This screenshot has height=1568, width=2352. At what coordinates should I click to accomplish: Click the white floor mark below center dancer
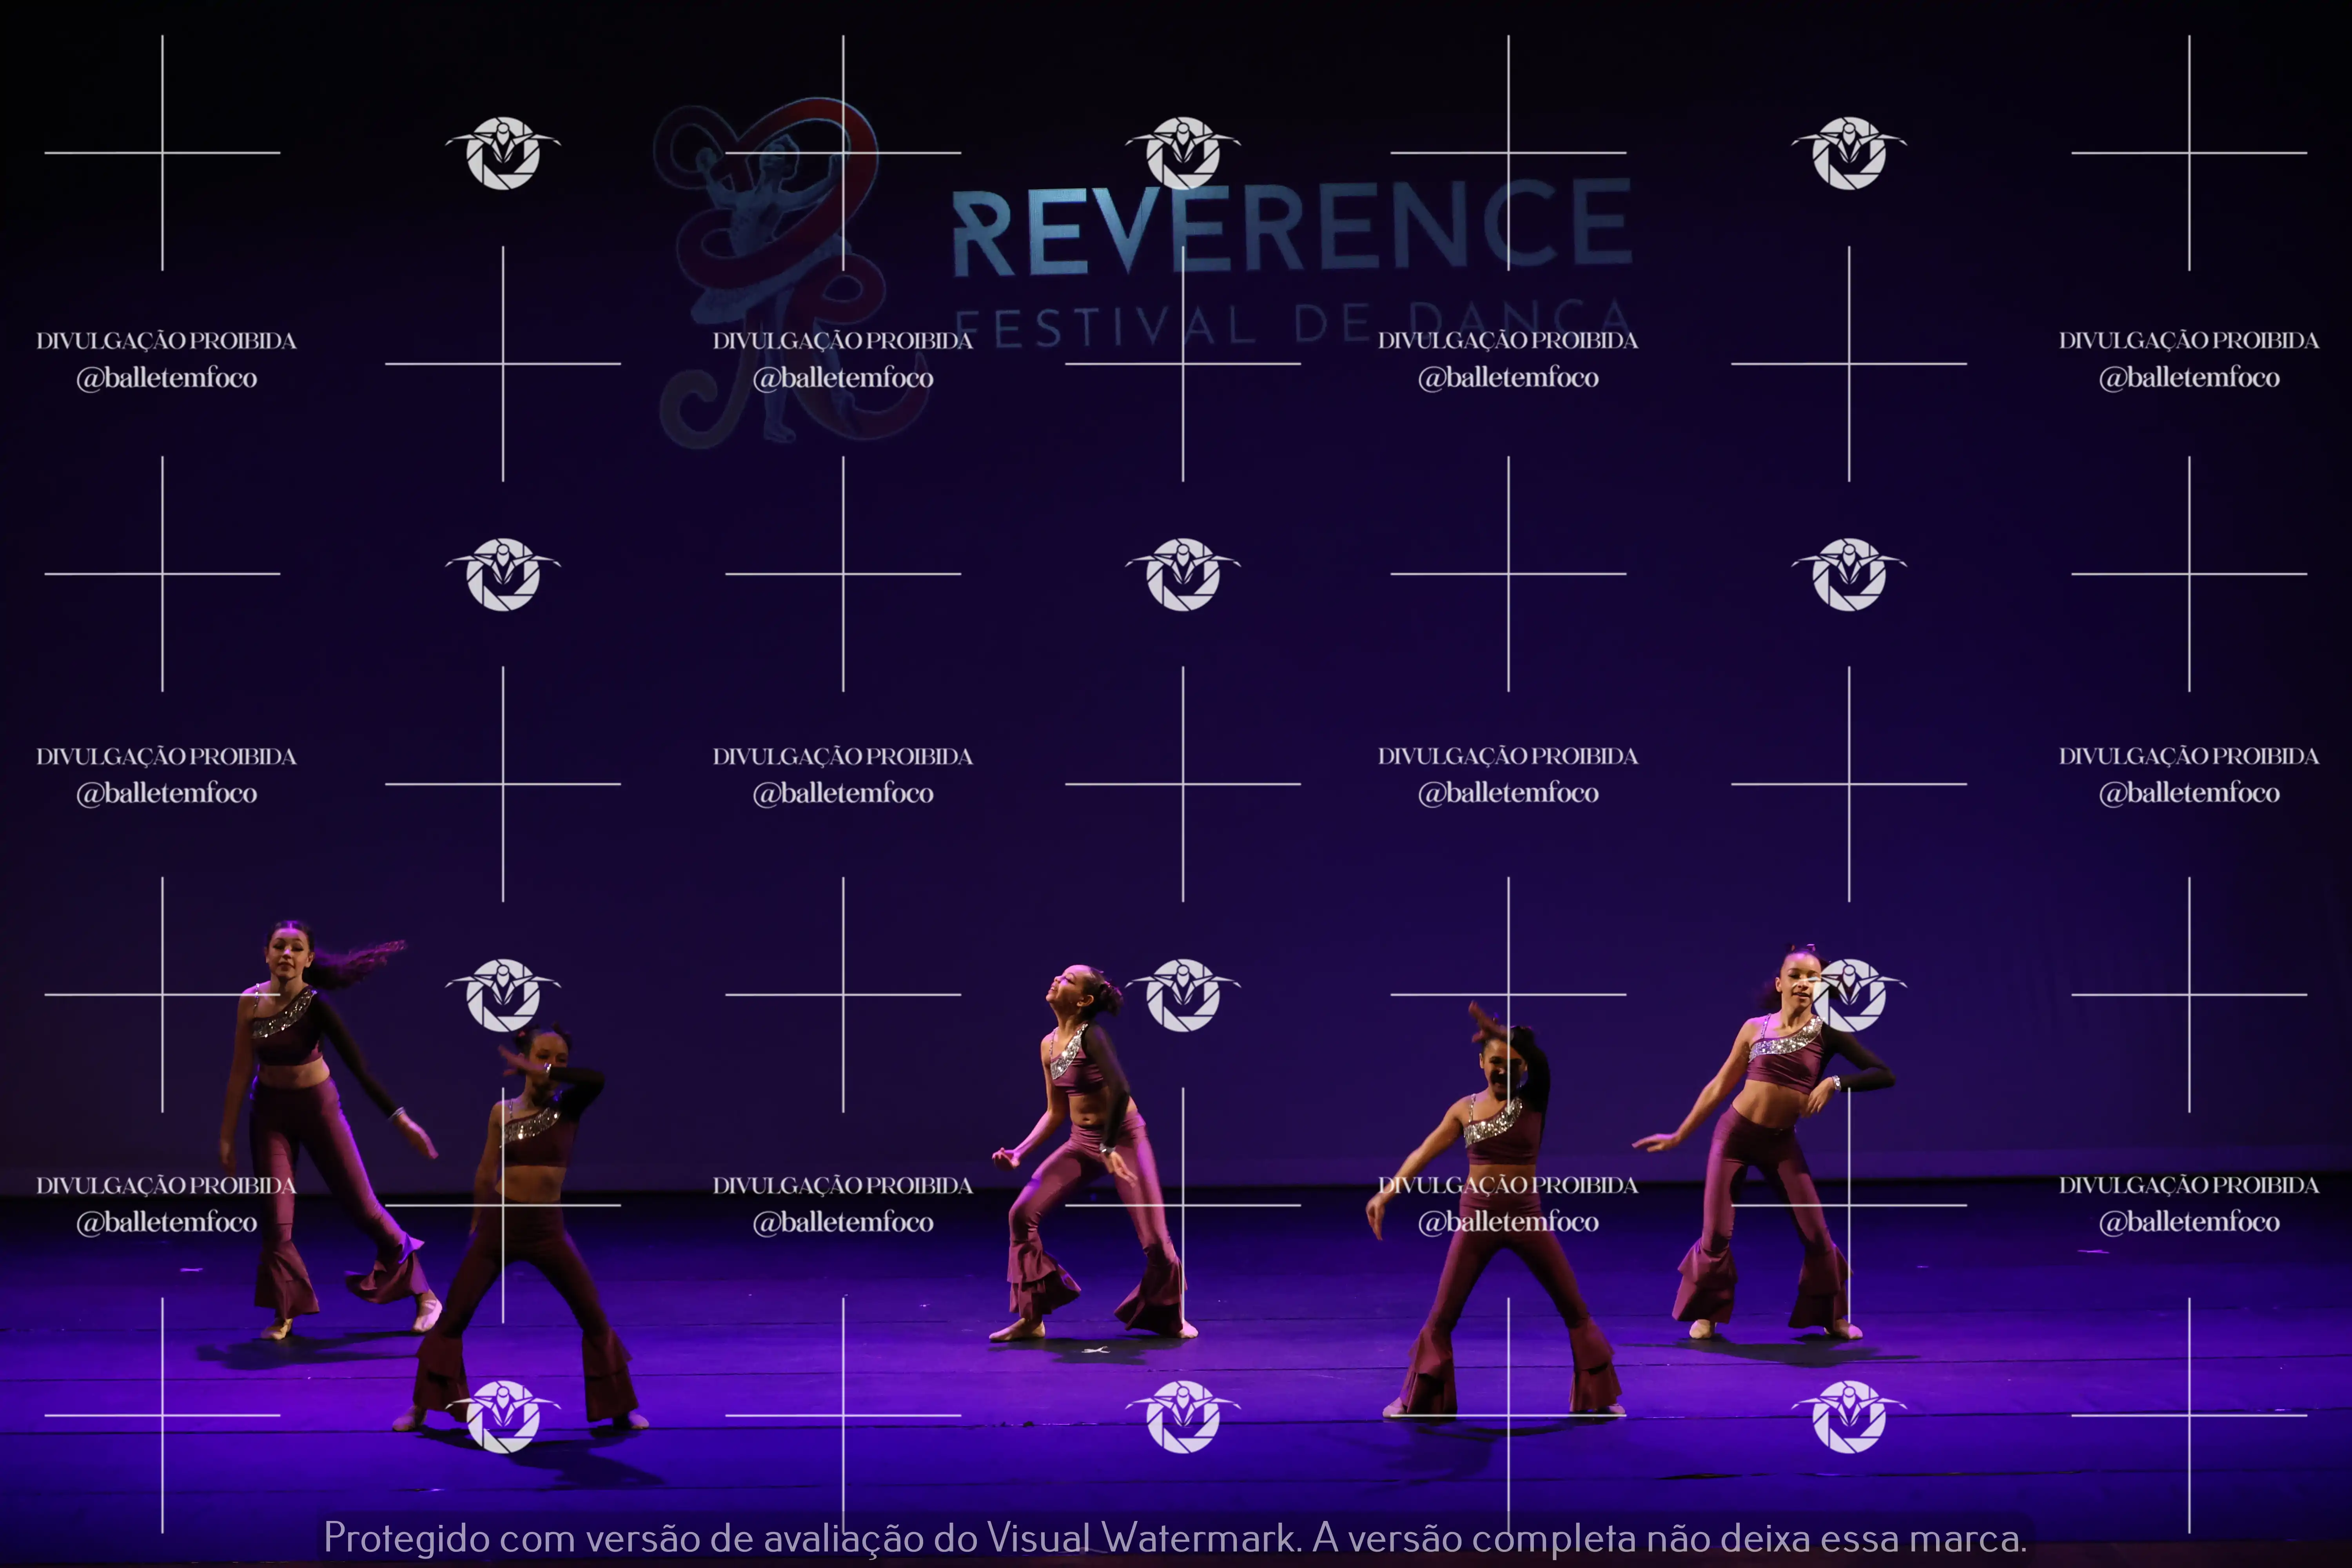[1097, 1350]
